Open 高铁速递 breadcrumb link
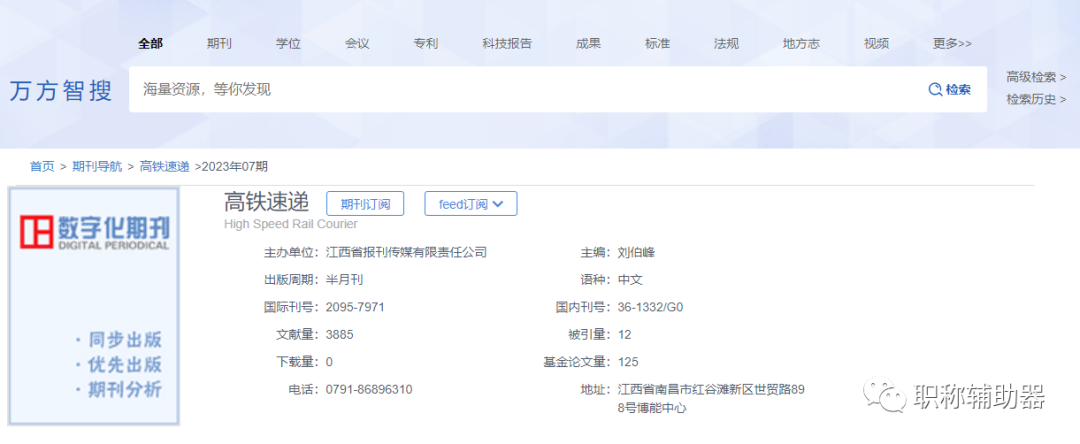Screen dimensions: 1080x444 pos(165,166)
